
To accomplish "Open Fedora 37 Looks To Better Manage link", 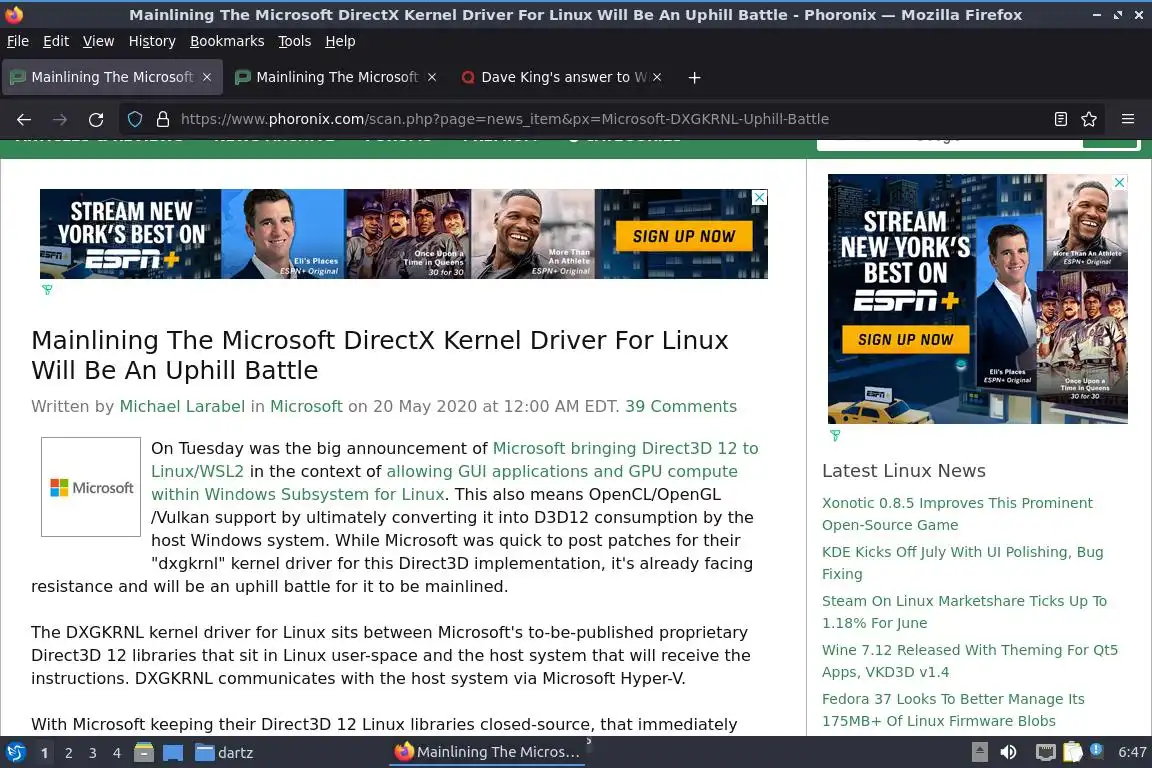I will [953, 710].
